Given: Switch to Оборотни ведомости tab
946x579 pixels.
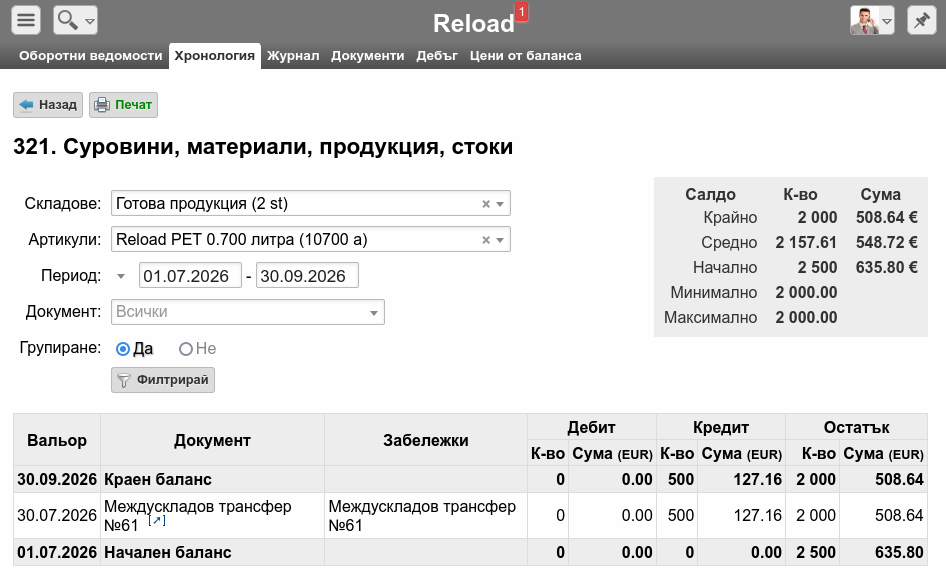Looking at the screenshot, I should [x=90, y=55].
